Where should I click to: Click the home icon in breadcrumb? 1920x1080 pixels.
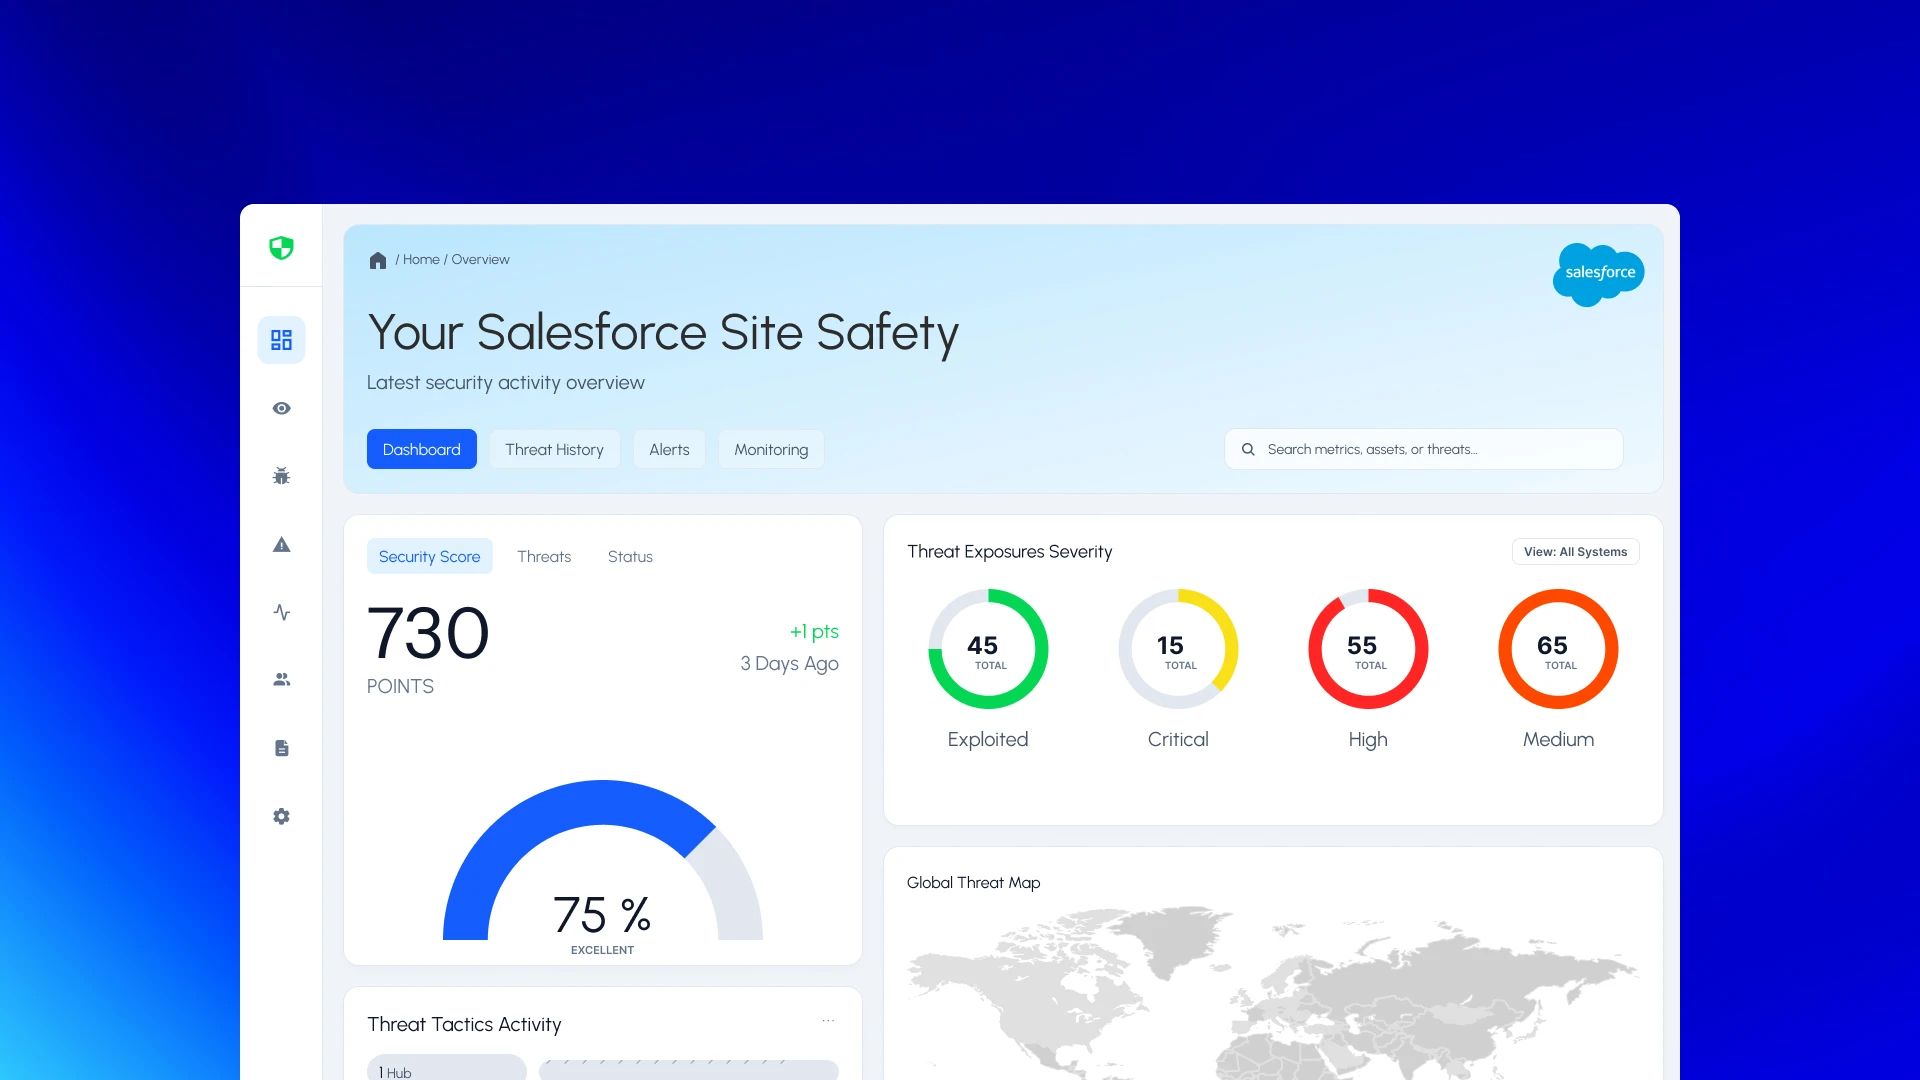click(377, 260)
